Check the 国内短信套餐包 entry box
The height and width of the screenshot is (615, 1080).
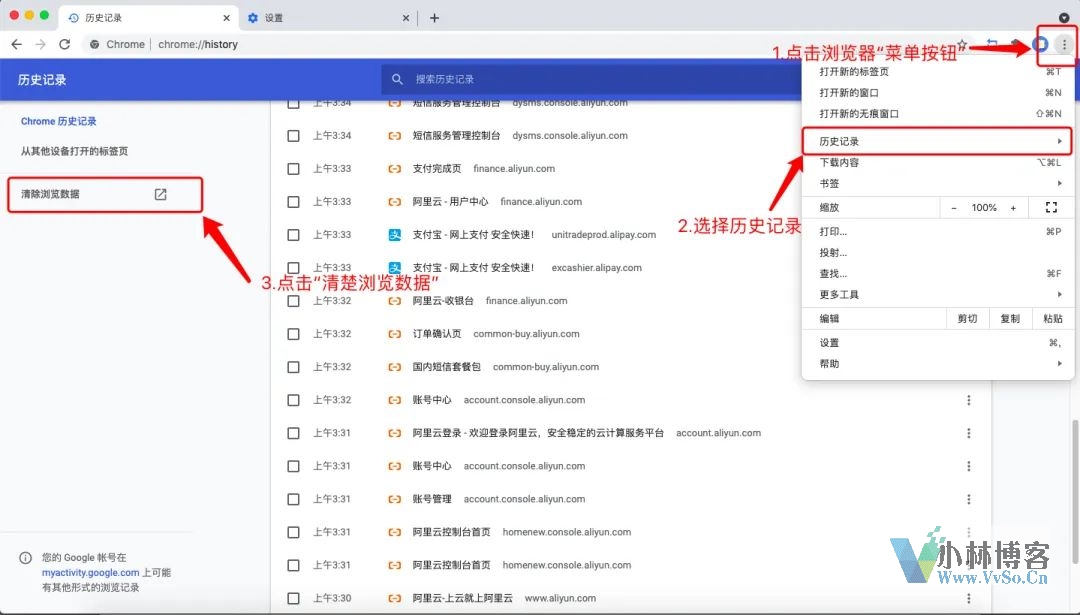[293, 367]
